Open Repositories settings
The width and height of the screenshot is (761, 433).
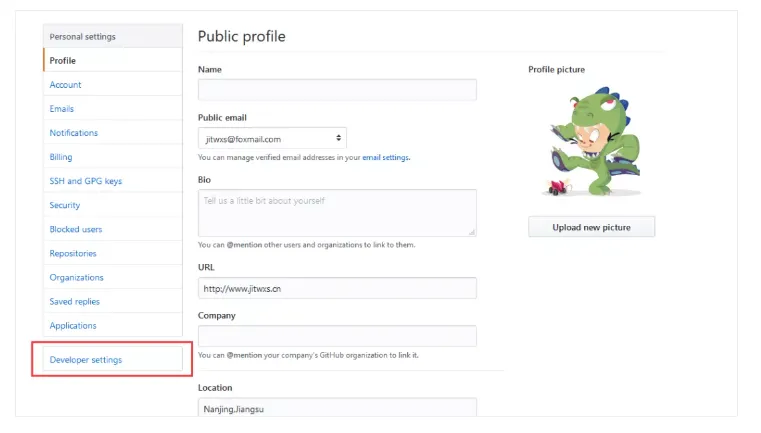(x=73, y=253)
